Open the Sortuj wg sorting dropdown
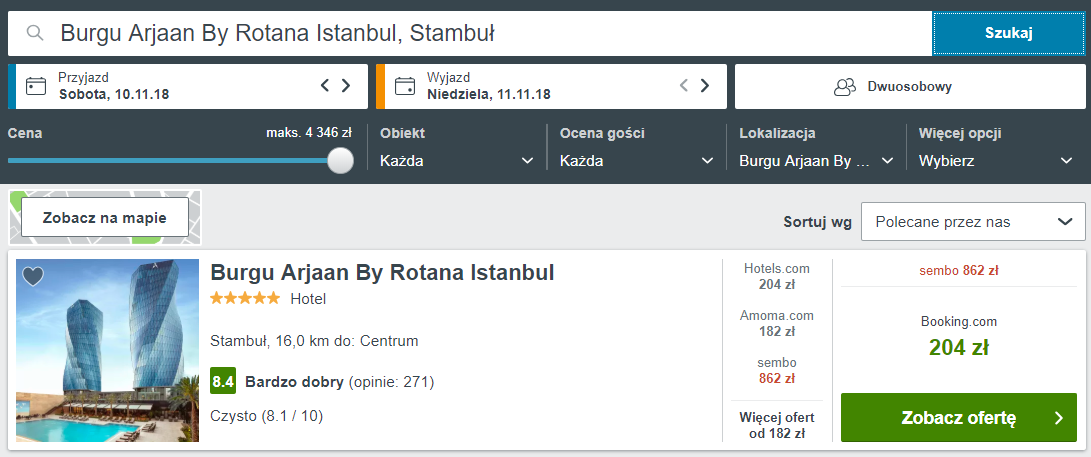Screen dimensions: 1091x457 (973, 221)
